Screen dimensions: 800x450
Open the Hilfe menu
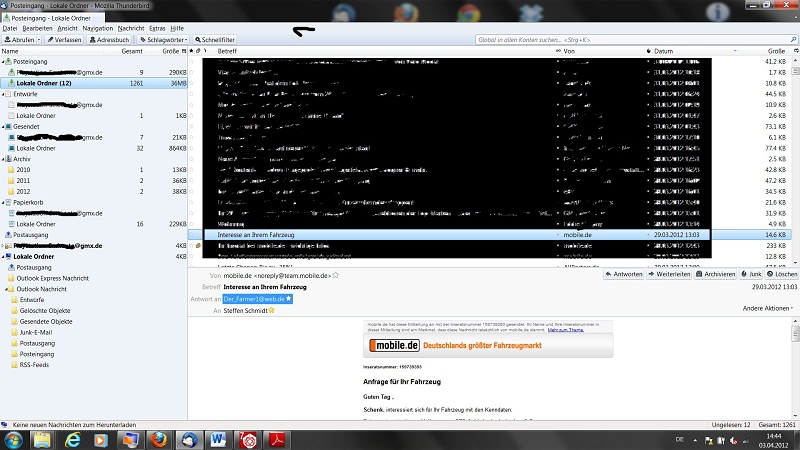click(x=177, y=29)
